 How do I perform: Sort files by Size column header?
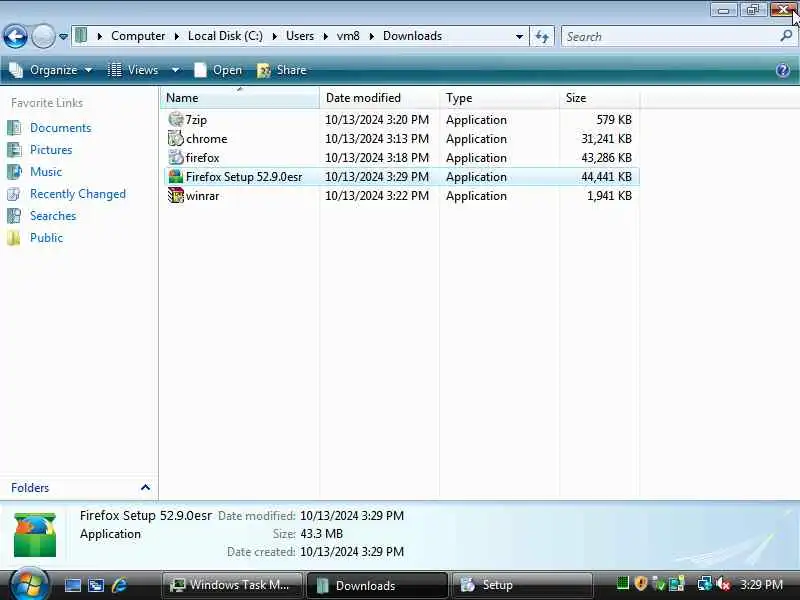599,97
